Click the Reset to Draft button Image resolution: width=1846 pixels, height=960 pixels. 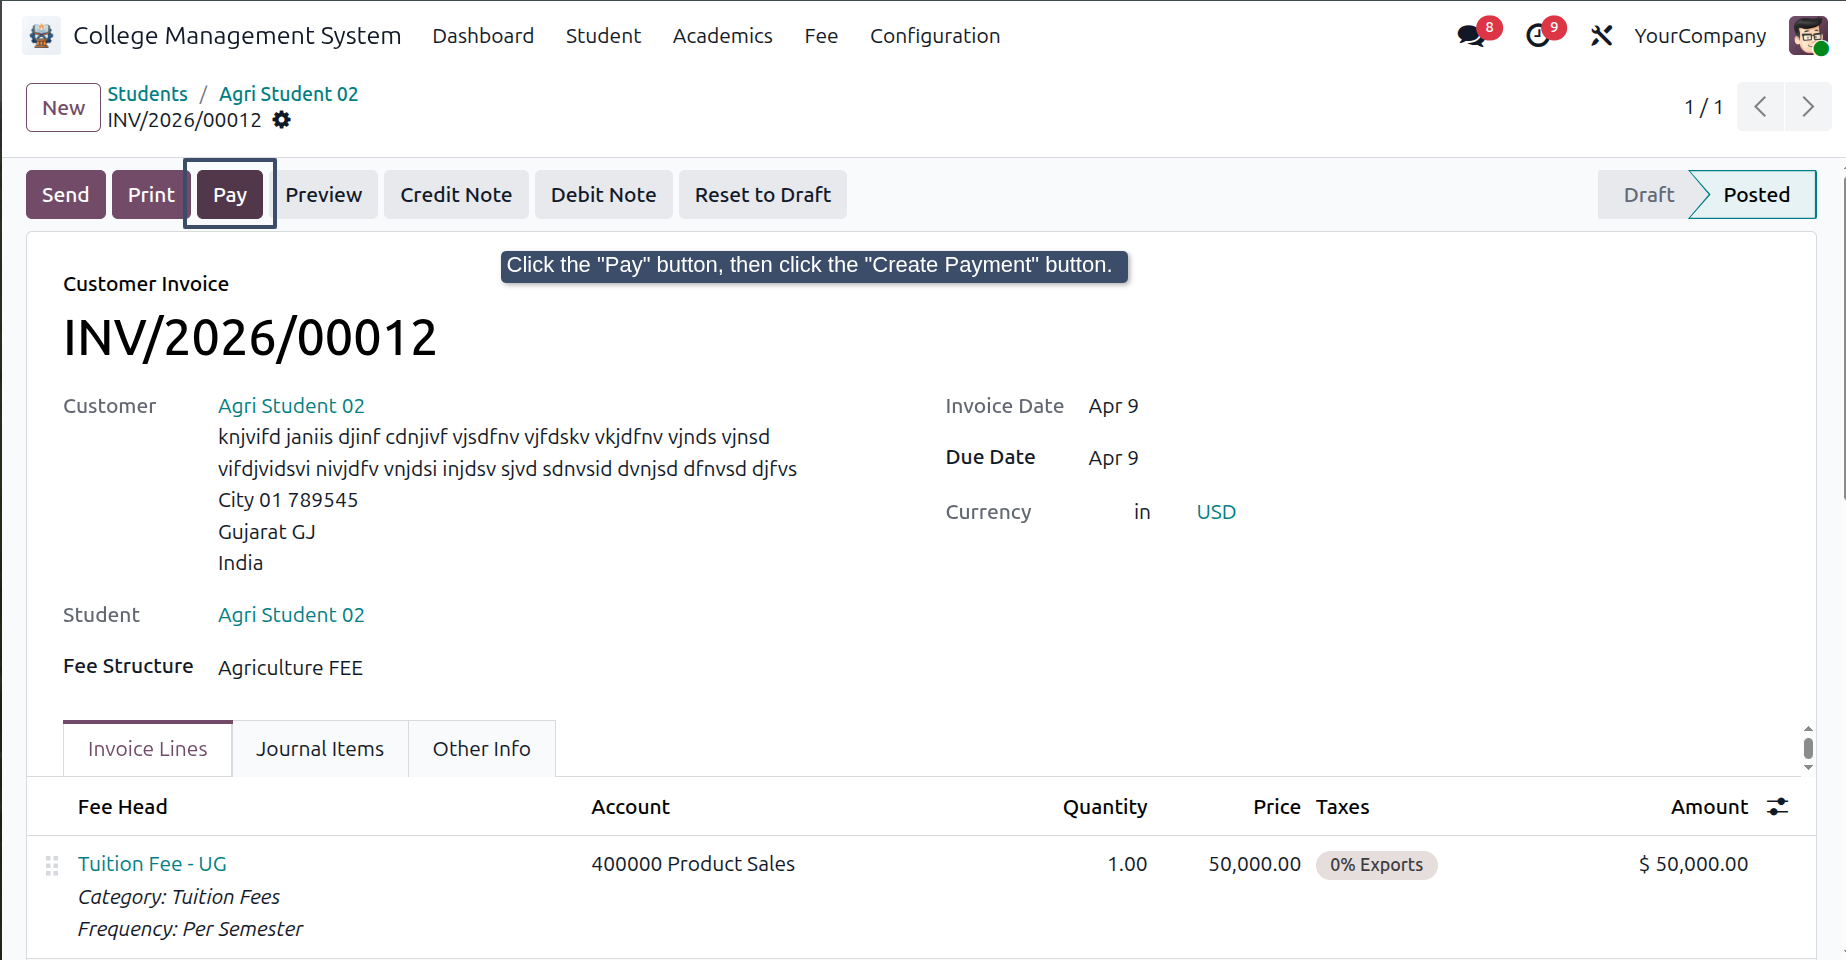tap(763, 195)
